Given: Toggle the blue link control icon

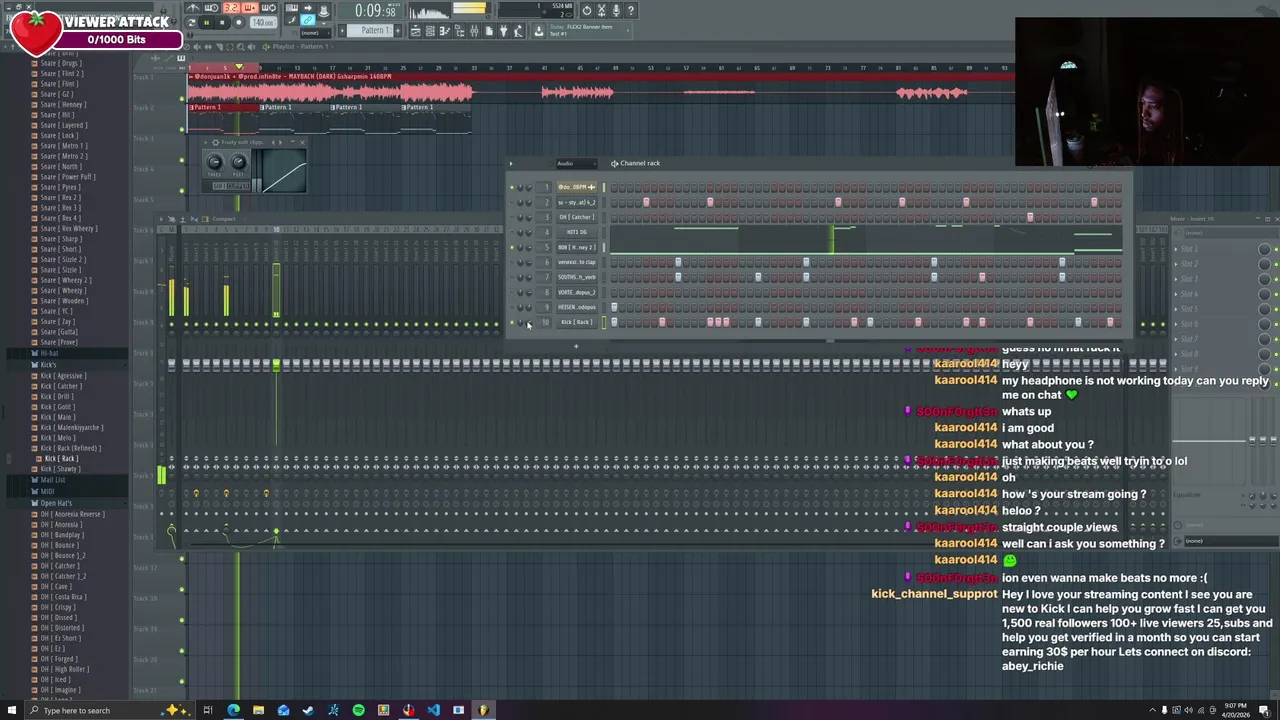Looking at the screenshot, I should 307,20.
